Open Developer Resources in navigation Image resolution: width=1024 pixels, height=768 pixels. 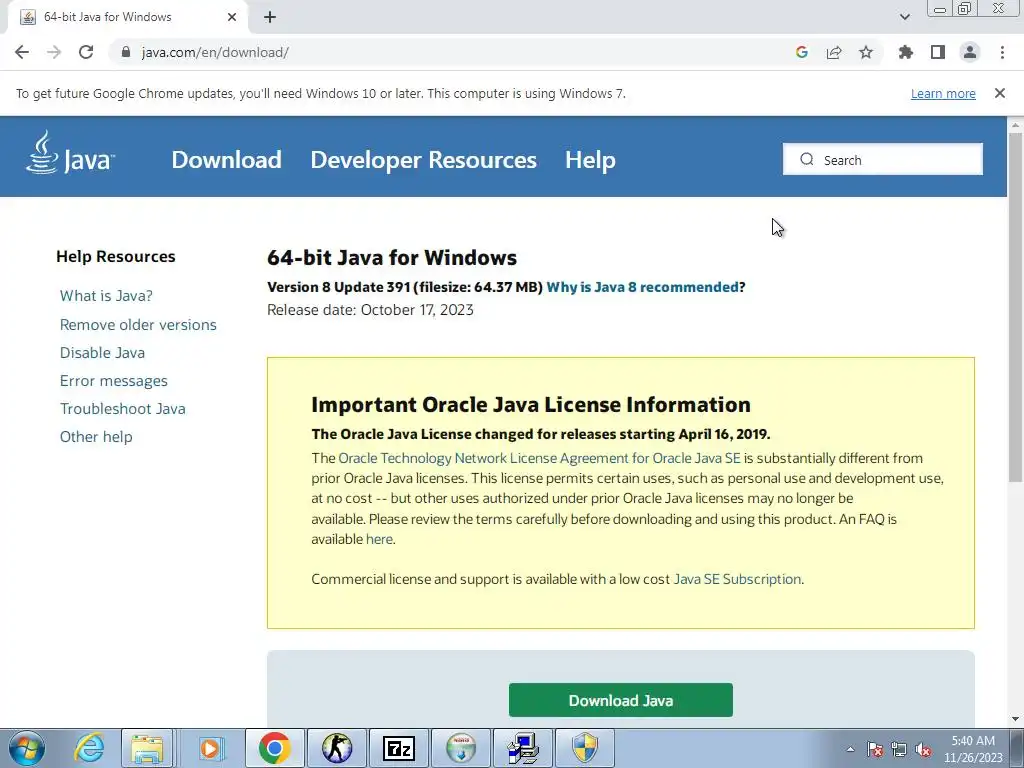(x=423, y=159)
